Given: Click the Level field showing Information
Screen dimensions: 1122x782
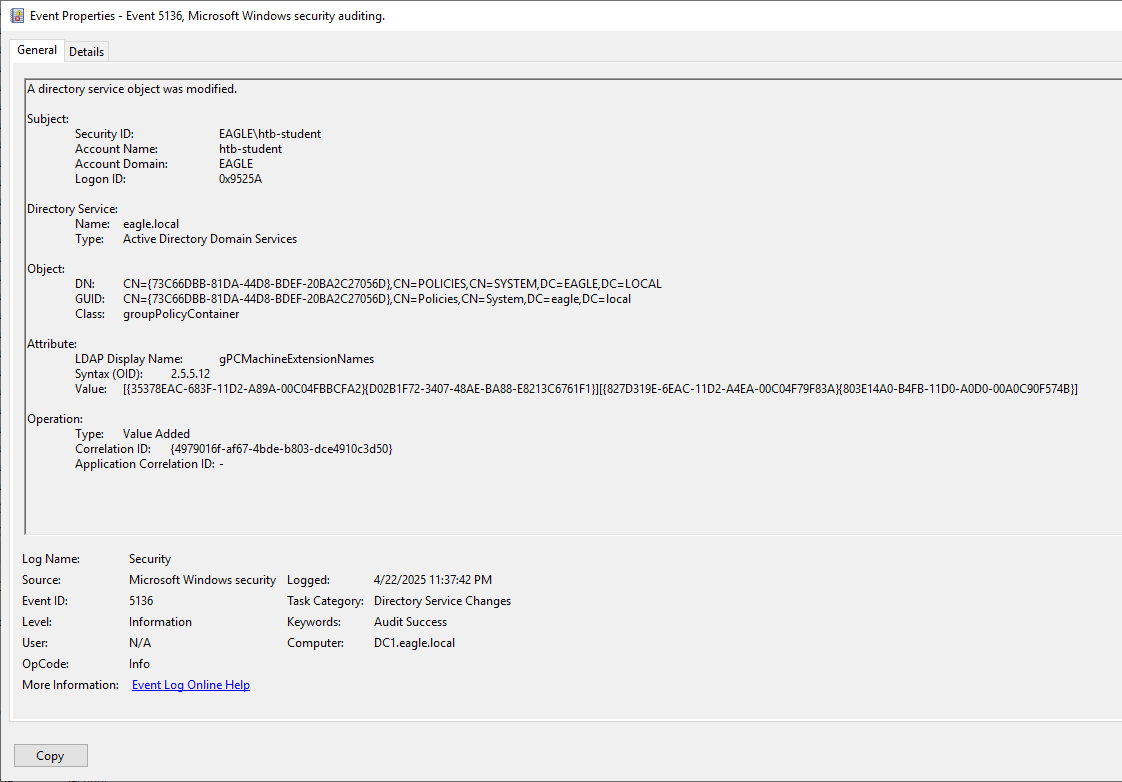Looking at the screenshot, I should (x=160, y=622).
